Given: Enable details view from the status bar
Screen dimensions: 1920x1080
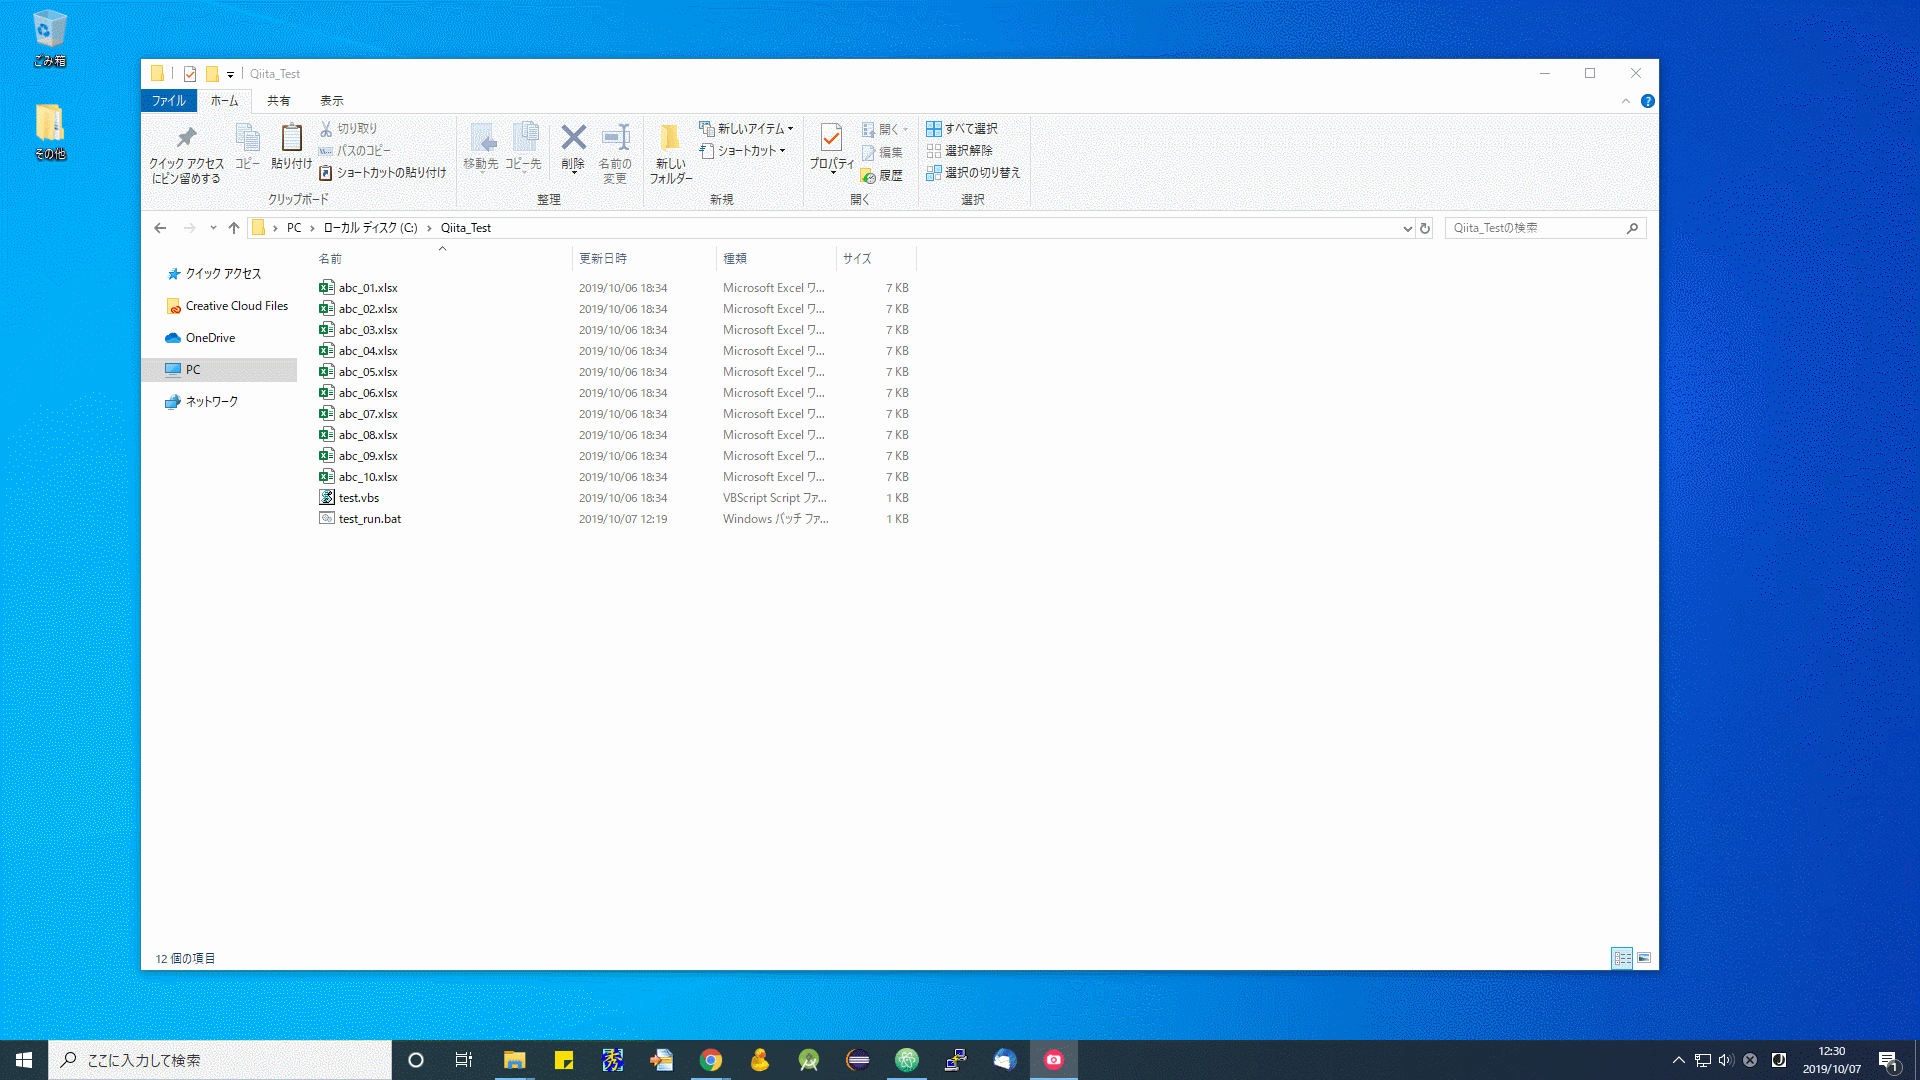Looking at the screenshot, I should point(1621,957).
